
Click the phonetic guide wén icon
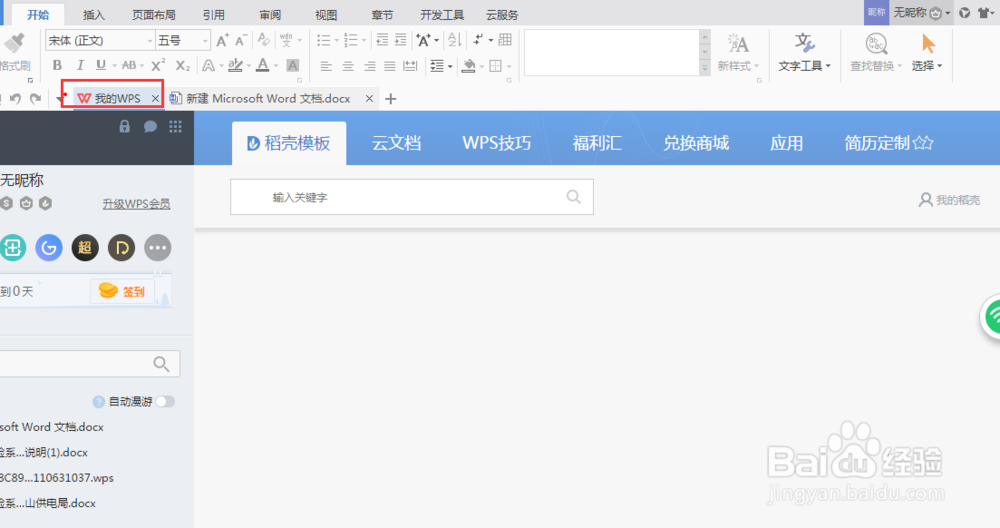point(286,40)
